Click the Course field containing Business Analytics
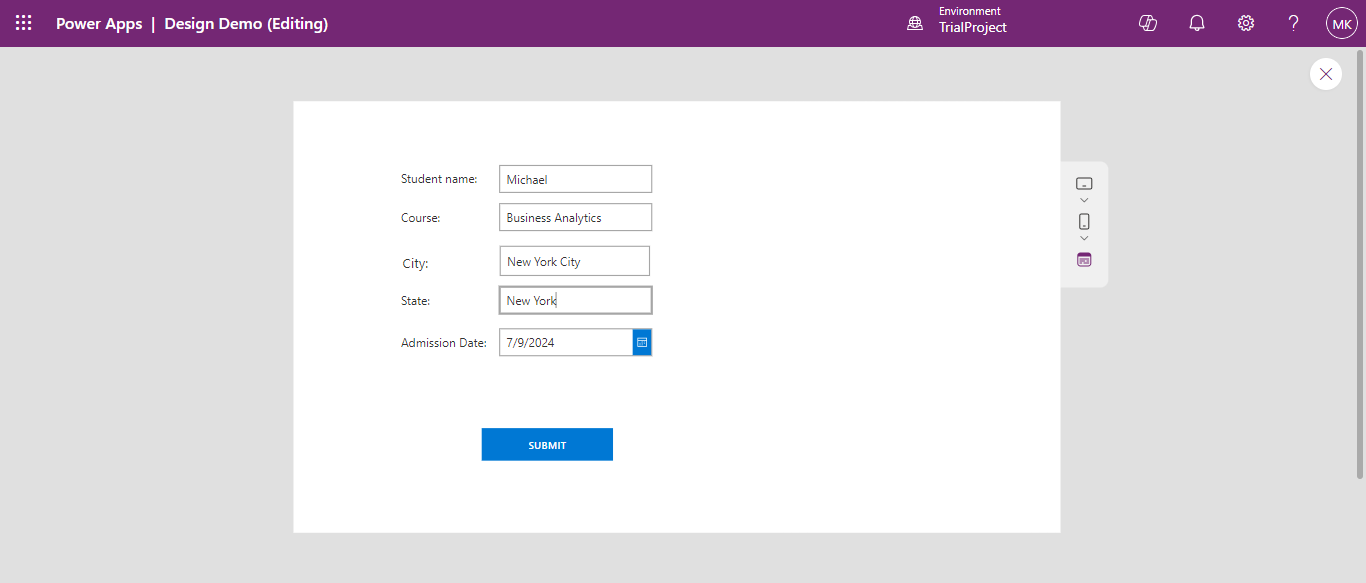The width and height of the screenshot is (1366, 583). coord(575,217)
